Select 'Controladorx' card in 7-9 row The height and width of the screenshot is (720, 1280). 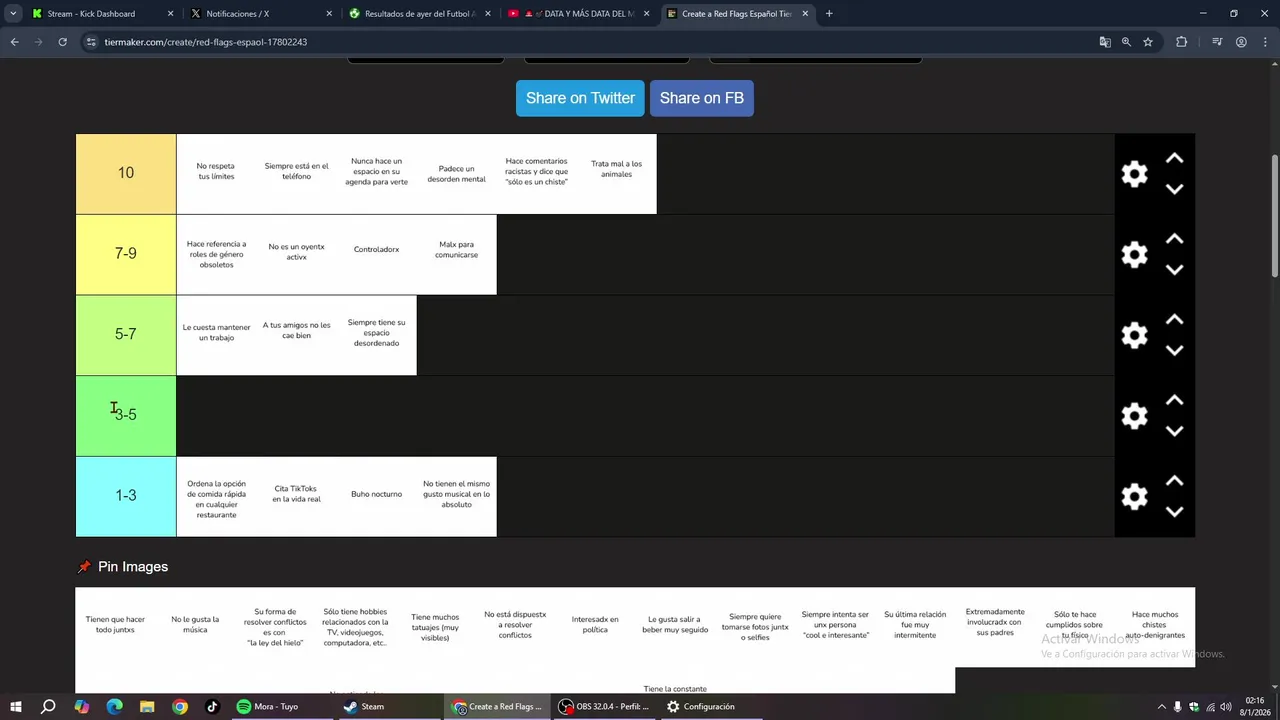coord(376,254)
